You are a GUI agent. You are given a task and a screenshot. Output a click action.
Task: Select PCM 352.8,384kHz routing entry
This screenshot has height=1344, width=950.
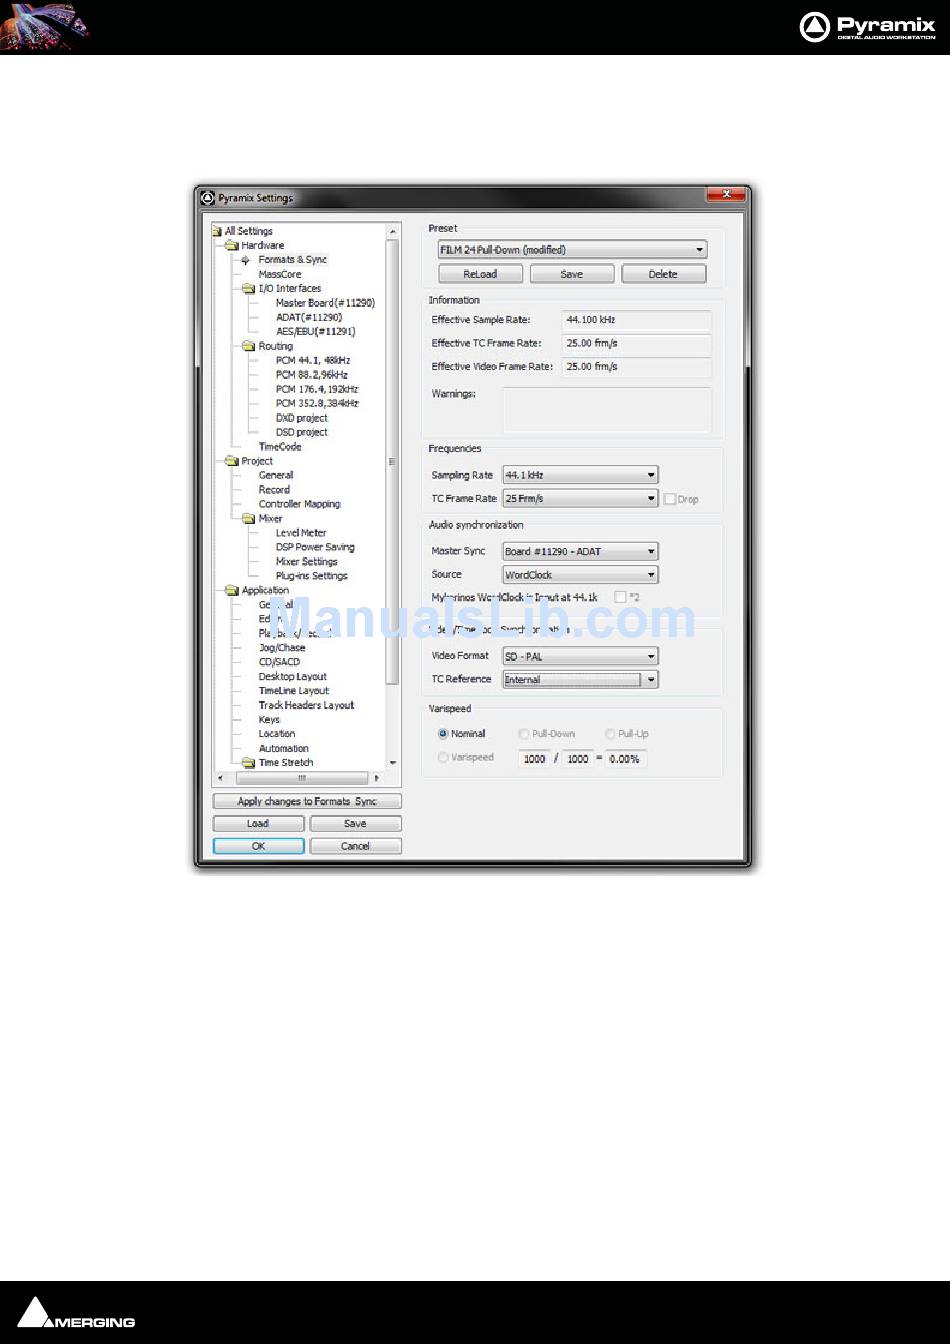point(317,403)
